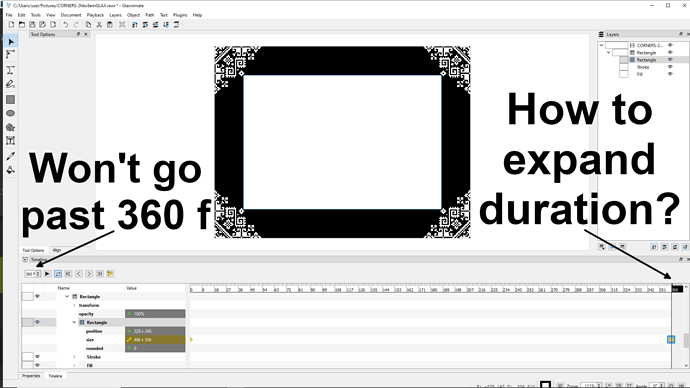The image size is (690, 388).
Task: Collapse the Rectangle group in timeline
Action: pyautogui.click(x=67, y=296)
